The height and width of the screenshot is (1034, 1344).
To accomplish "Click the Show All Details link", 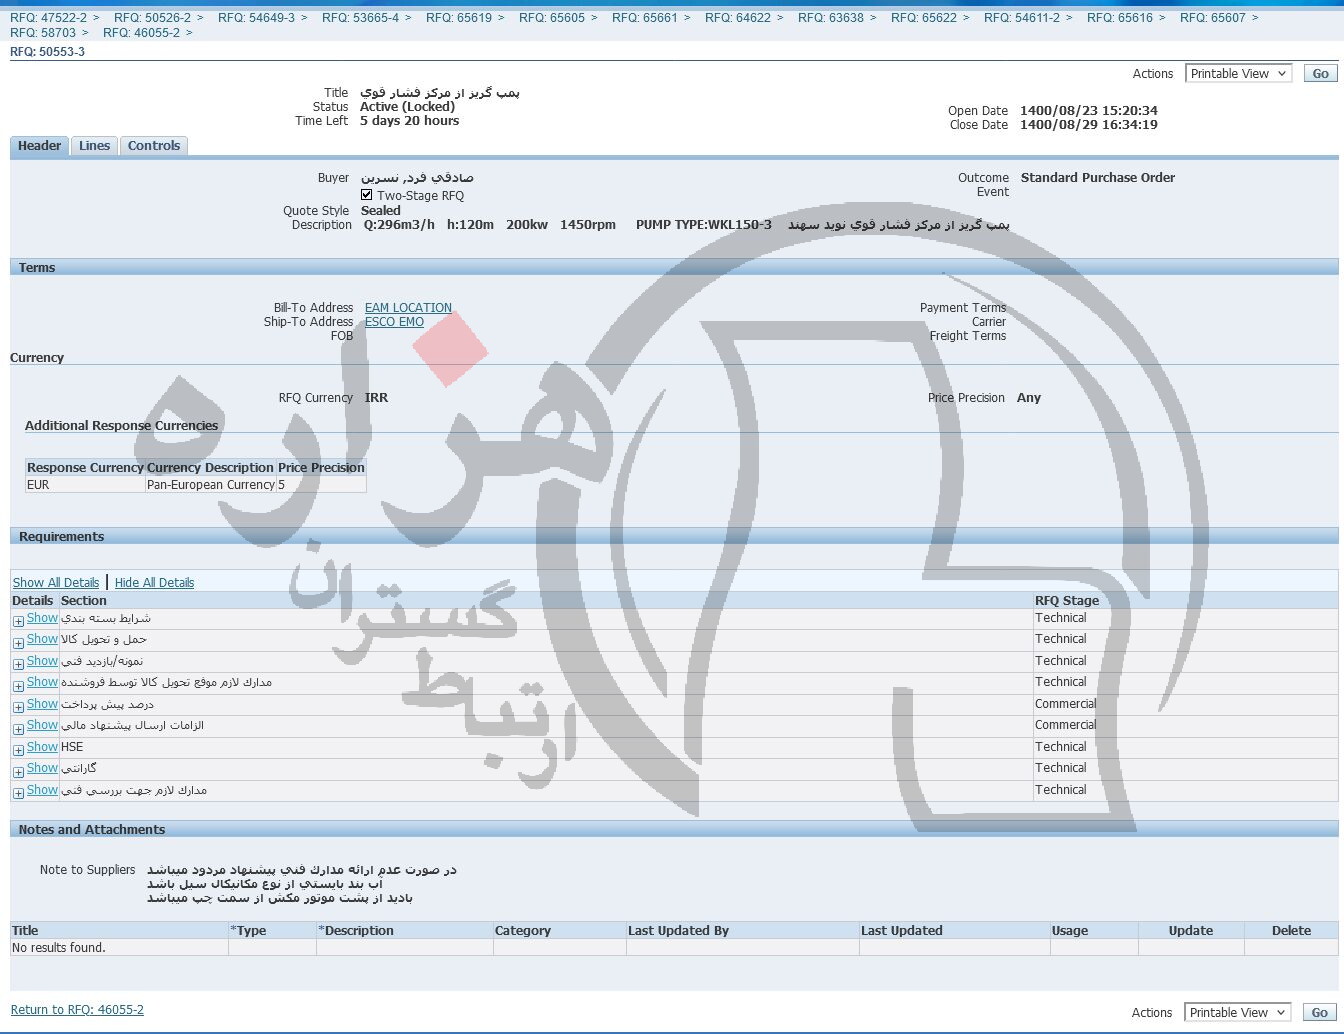I will 56,583.
